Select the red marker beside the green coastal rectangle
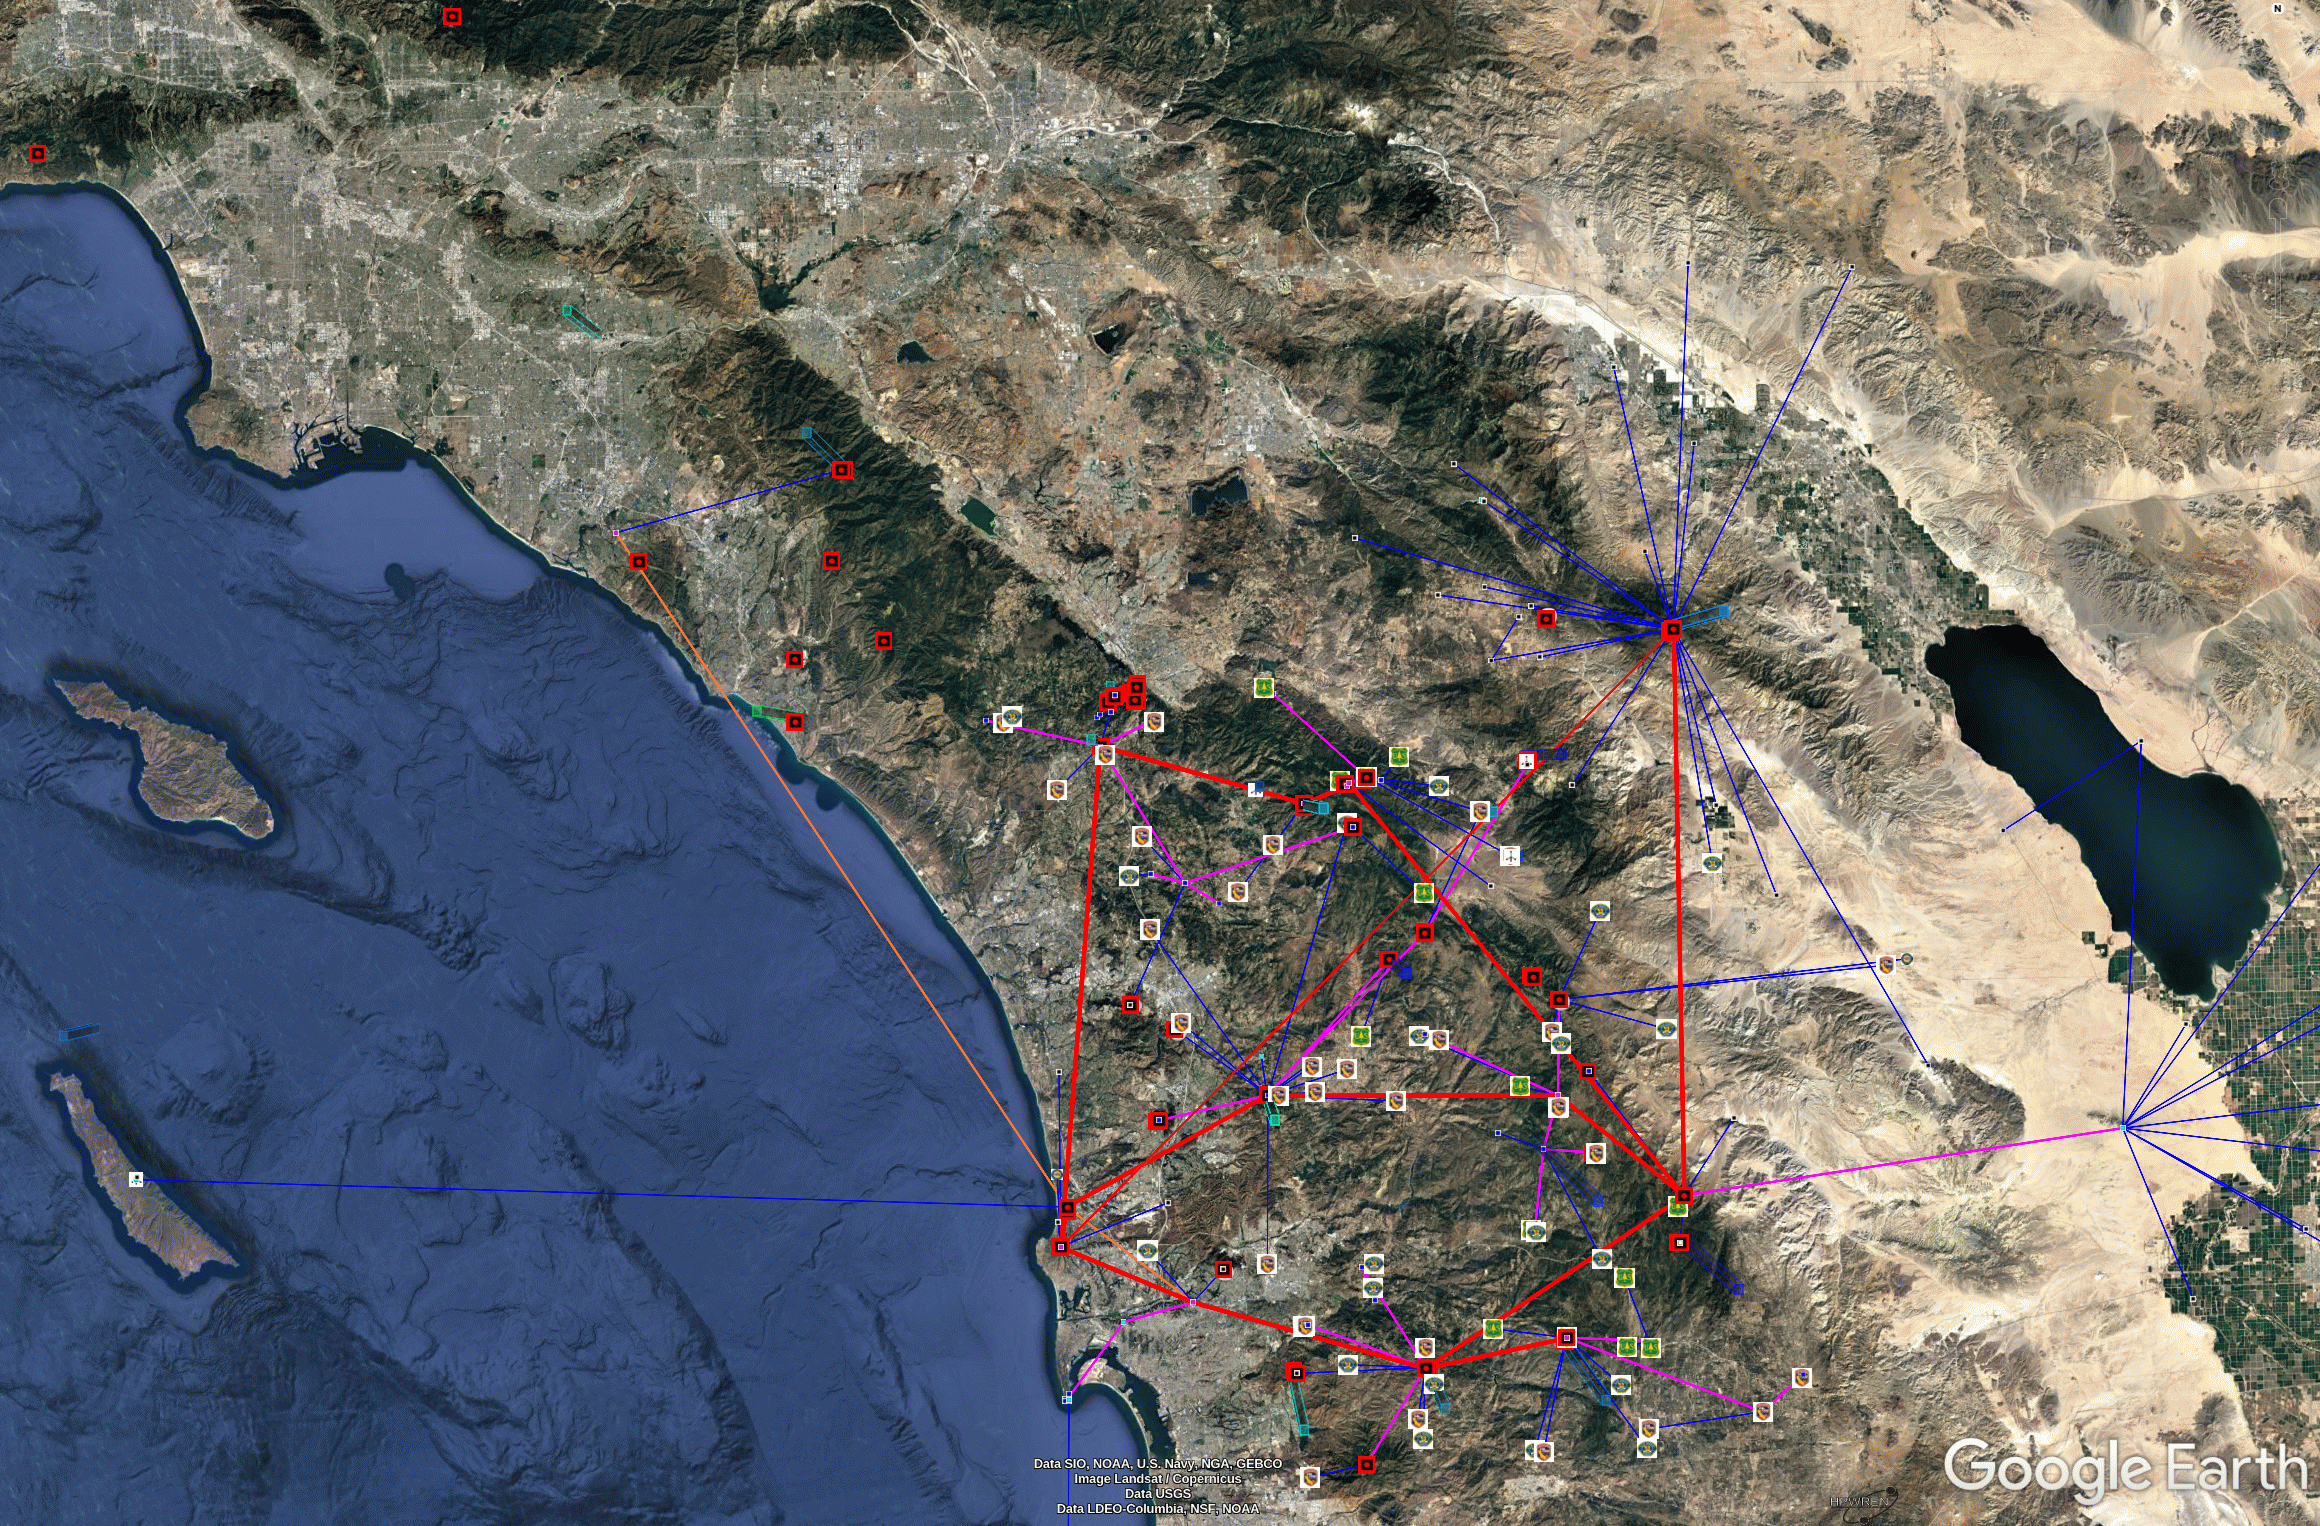This screenshot has width=2320, height=1526. (x=795, y=721)
